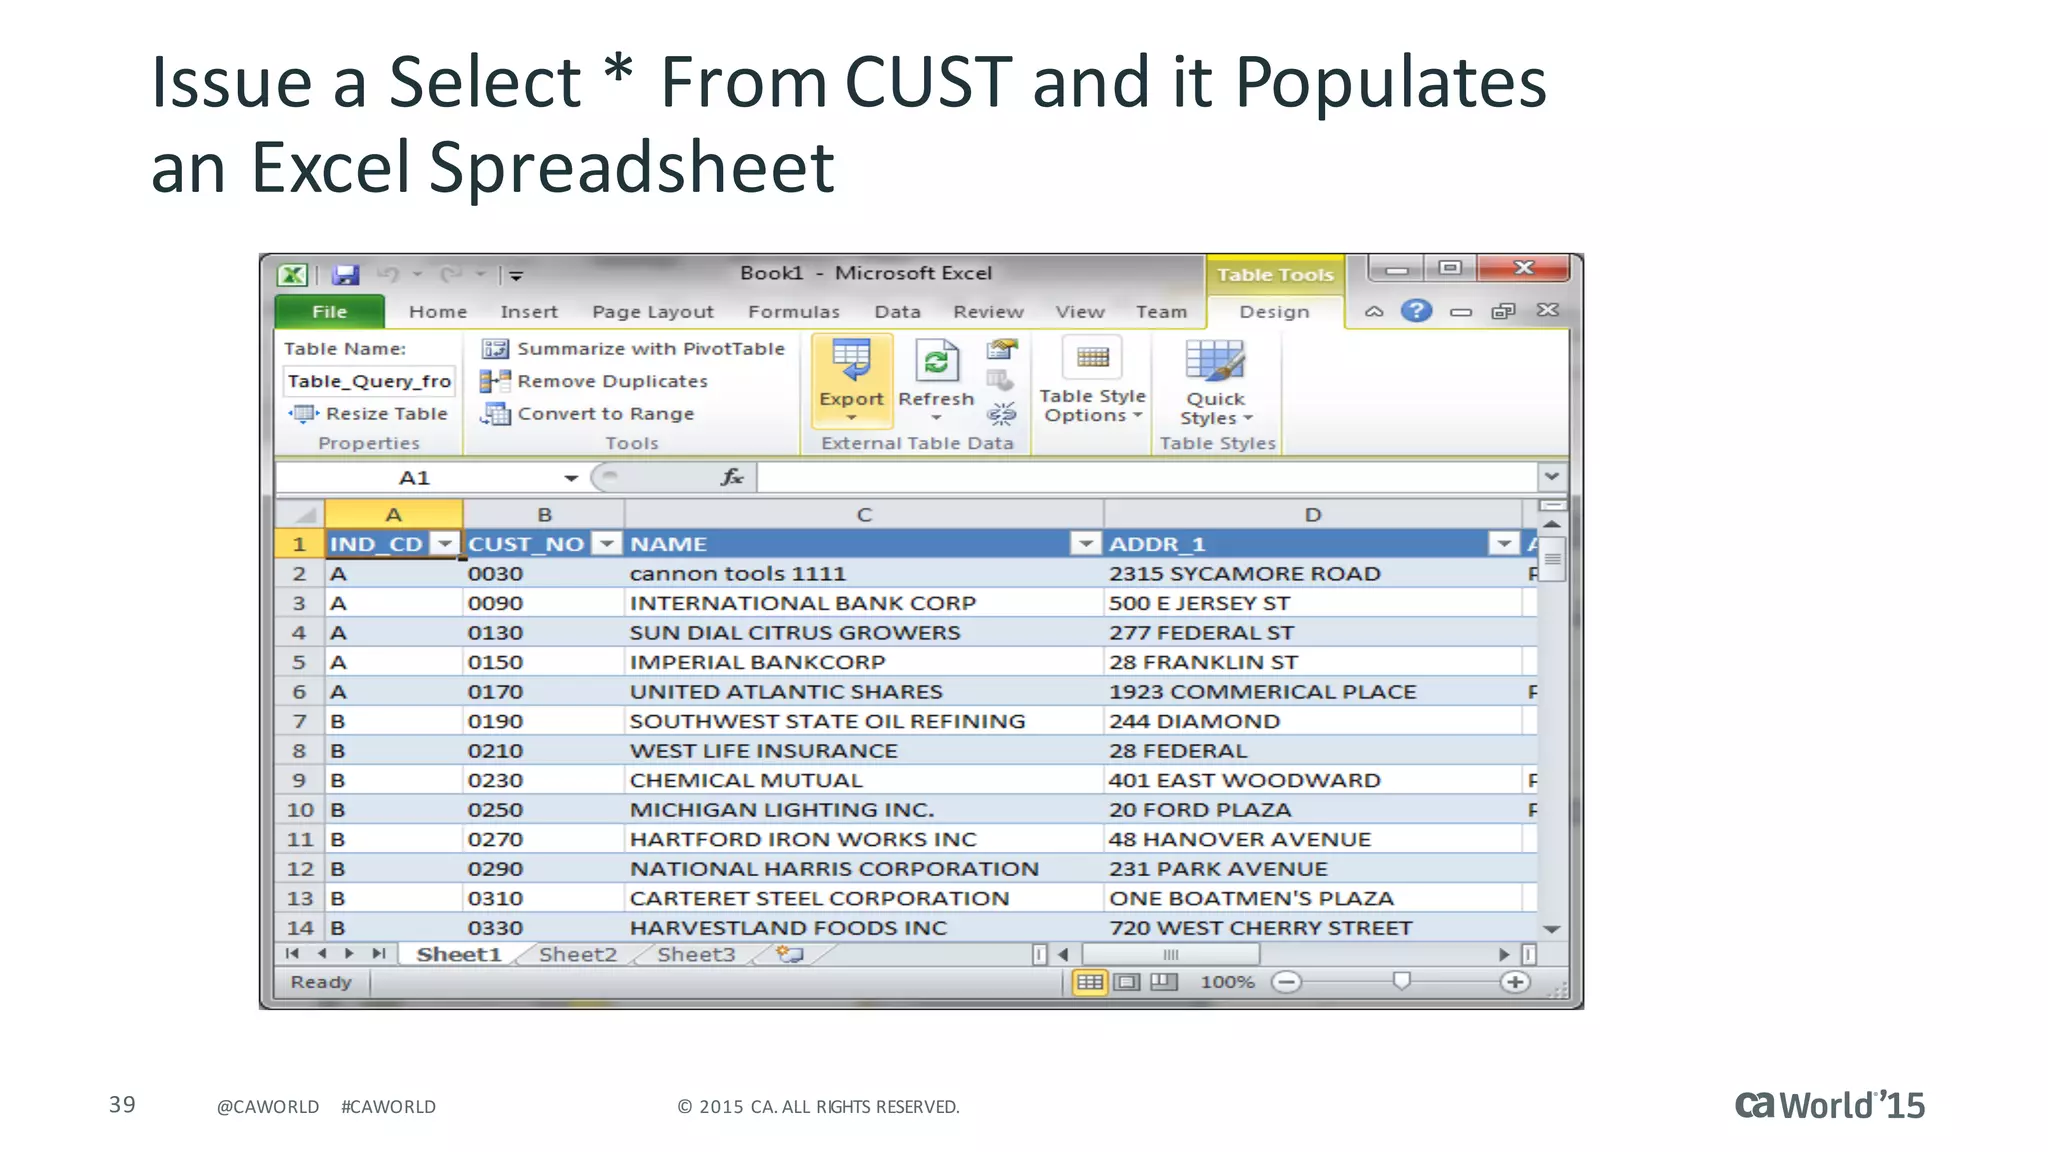Select Page Layout view icon in status bar

click(1127, 982)
